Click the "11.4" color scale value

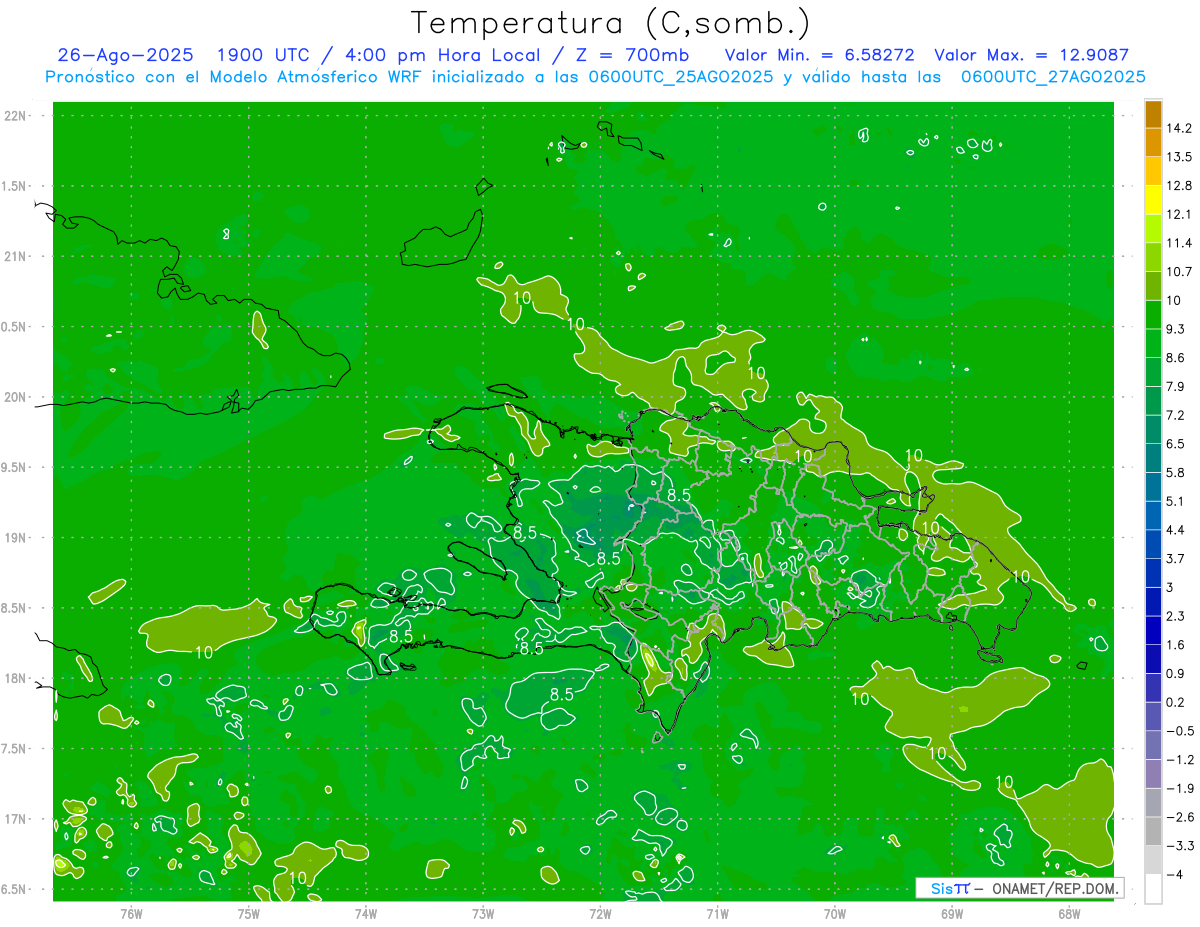[x=1179, y=243]
